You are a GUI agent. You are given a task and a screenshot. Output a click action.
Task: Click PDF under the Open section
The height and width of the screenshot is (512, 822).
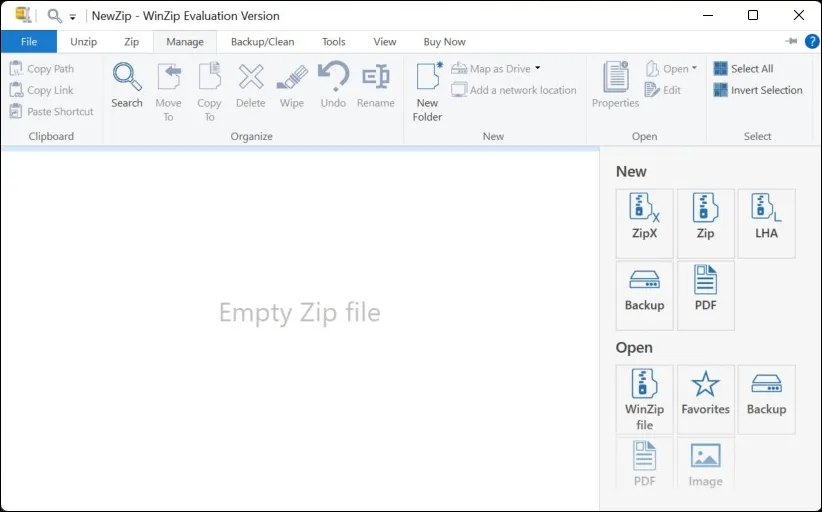tap(644, 464)
